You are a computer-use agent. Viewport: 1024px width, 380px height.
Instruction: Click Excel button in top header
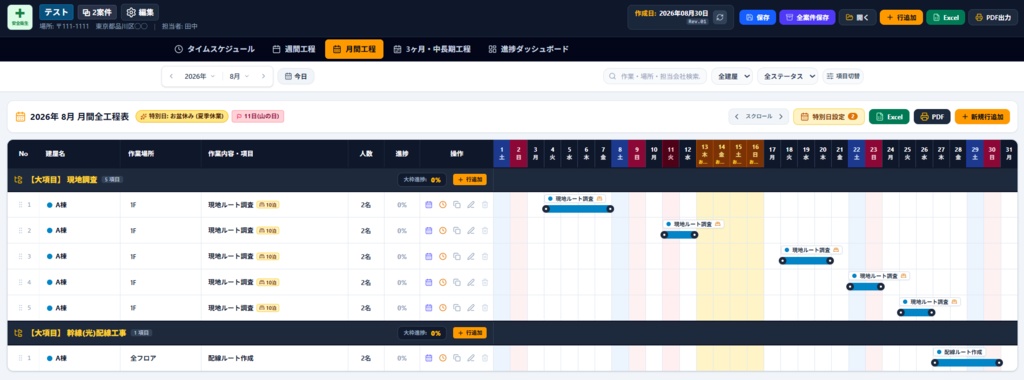(x=946, y=18)
